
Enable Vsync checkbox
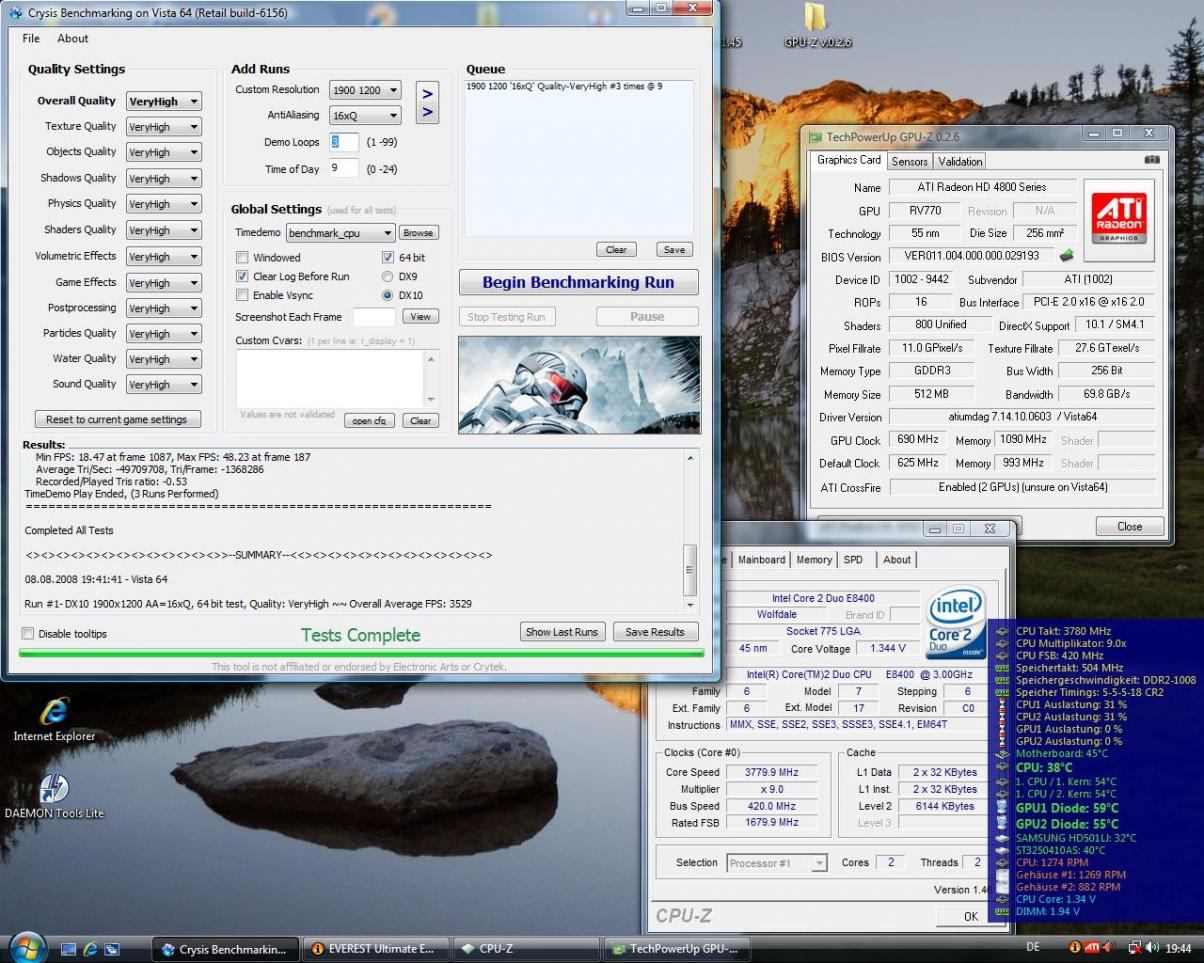point(242,295)
